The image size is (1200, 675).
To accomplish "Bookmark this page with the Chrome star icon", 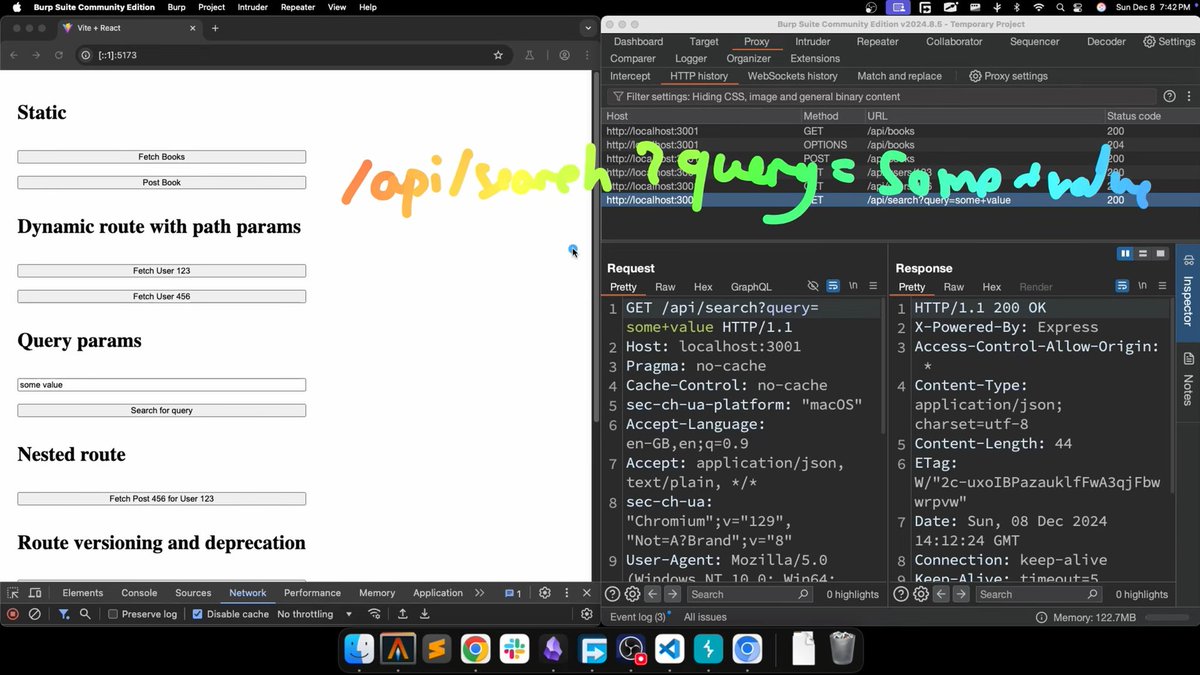I will (498, 55).
